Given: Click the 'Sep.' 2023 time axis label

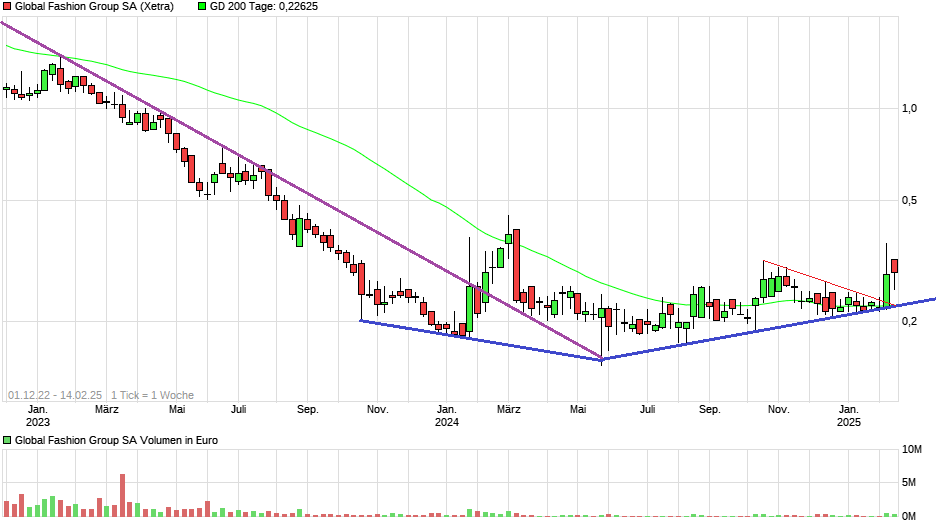Looking at the screenshot, I should pos(308,410).
